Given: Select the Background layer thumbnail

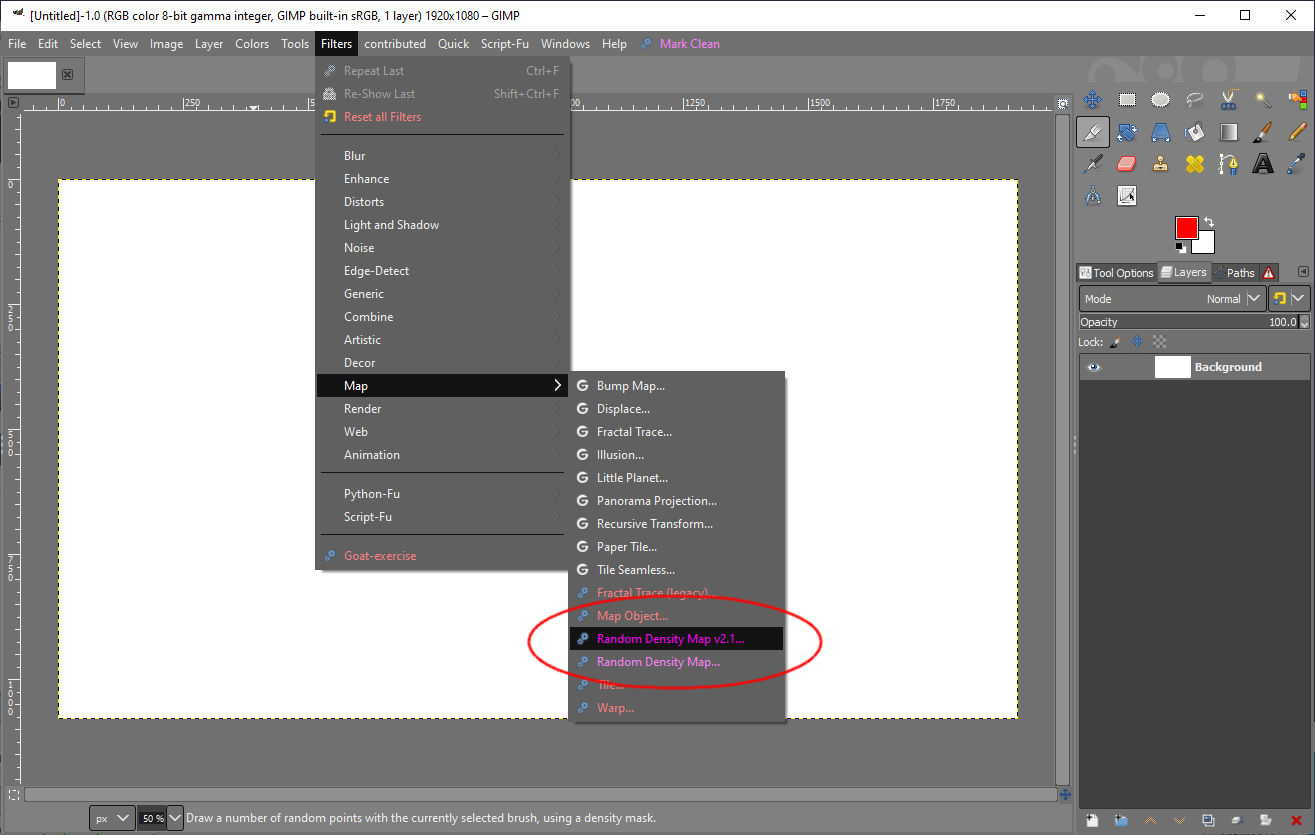Looking at the screenshot, I should click(1173, 367).
